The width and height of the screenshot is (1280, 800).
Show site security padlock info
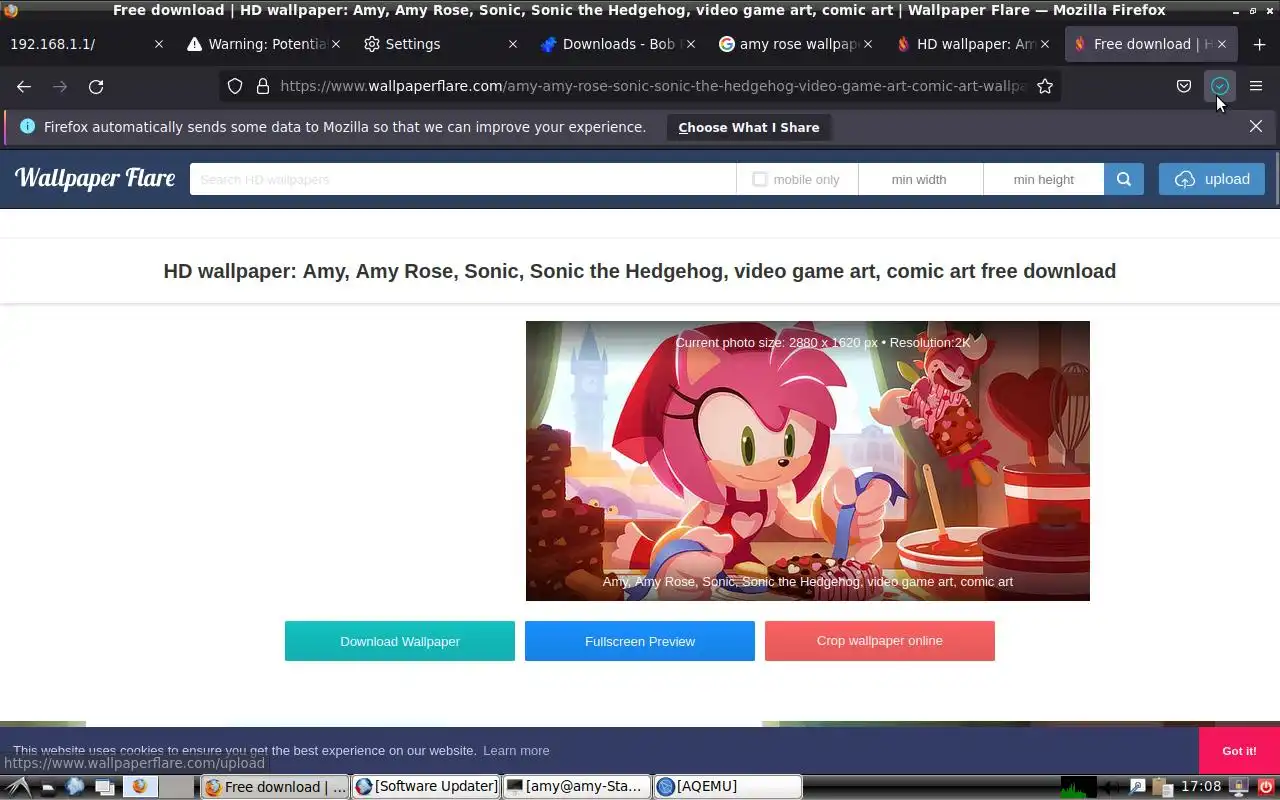[x=263, y=86]
